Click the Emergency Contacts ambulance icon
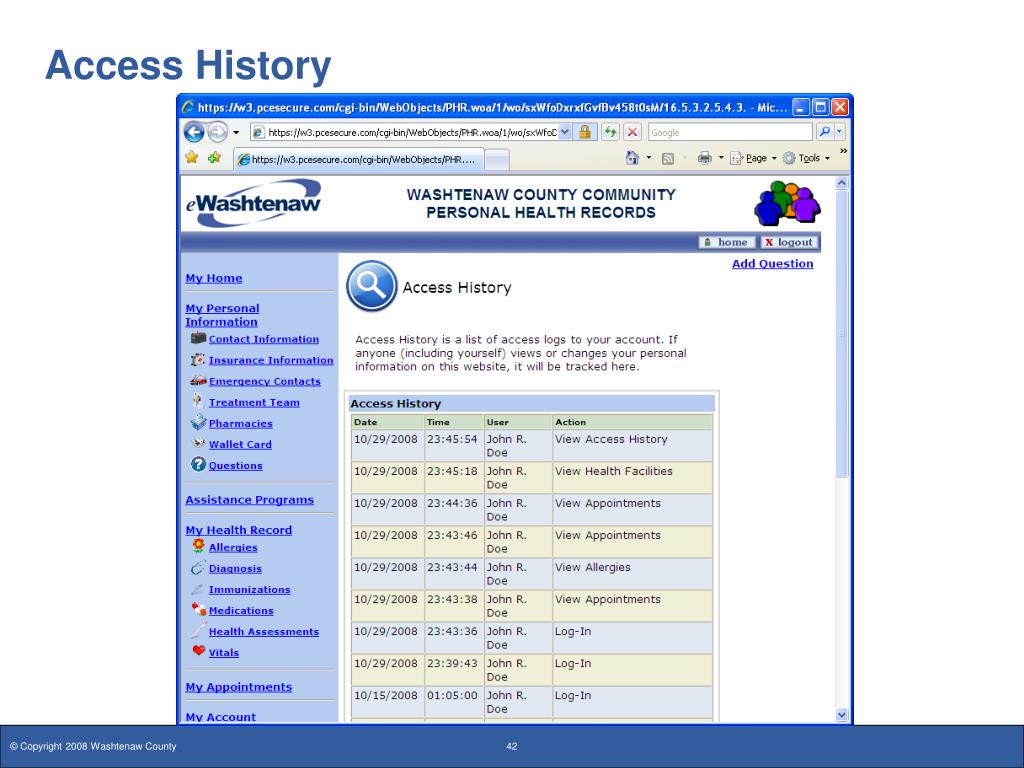Viewport: 1024px width, 768px height. [x=198, y=380]
